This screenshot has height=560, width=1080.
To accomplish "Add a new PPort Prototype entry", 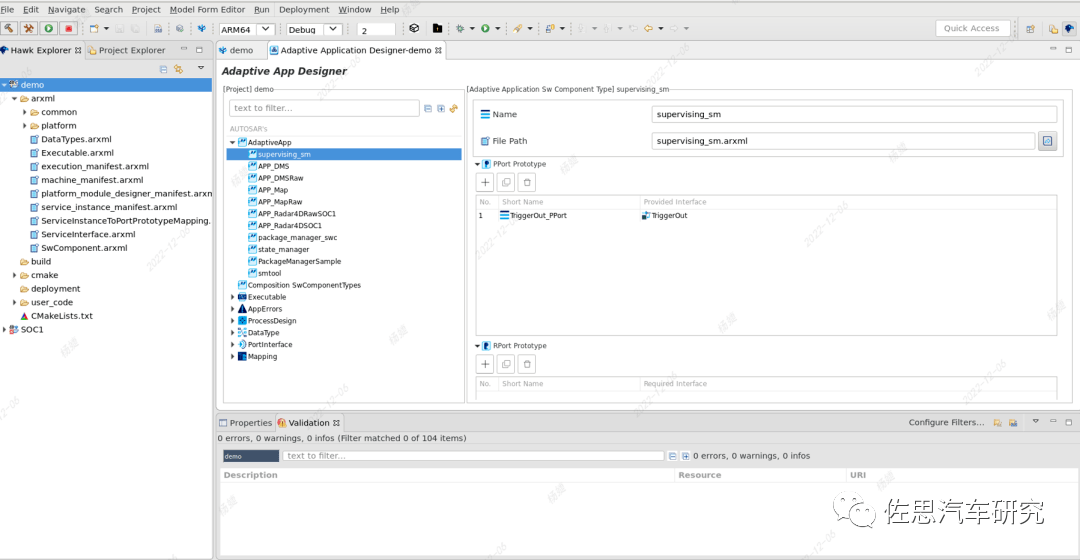I will [484, 182].
